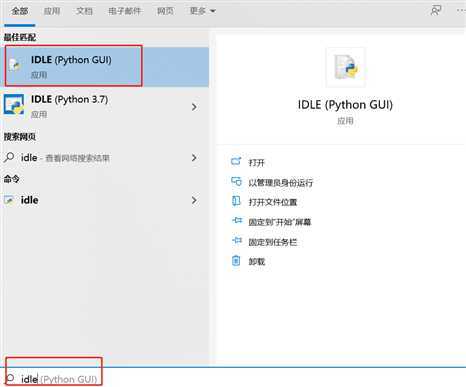466x387 pixels.
Task: Expand the arrow beside idle web search
Action: tap(194, 158)
